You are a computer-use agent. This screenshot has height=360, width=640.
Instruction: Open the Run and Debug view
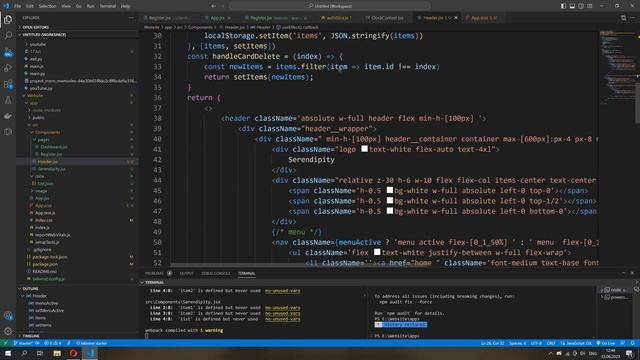(x=8, y=68)
